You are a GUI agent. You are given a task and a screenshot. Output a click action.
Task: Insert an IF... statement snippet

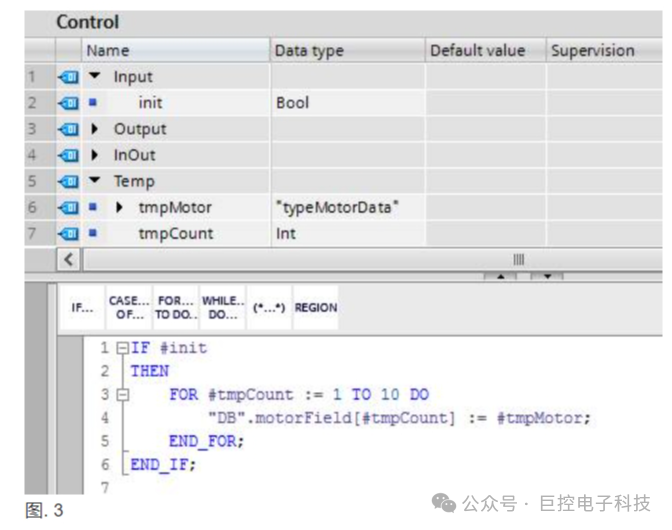click(x=82, y=307)
